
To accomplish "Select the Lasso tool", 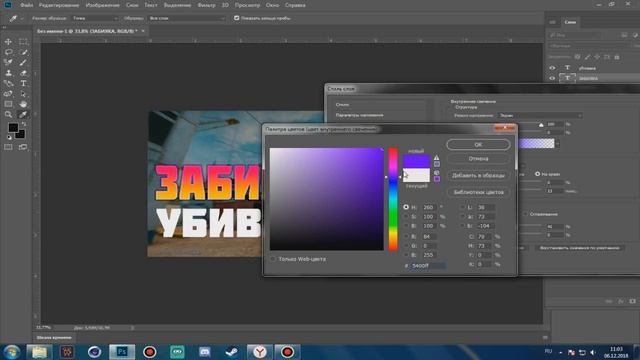I will point(8,52).
